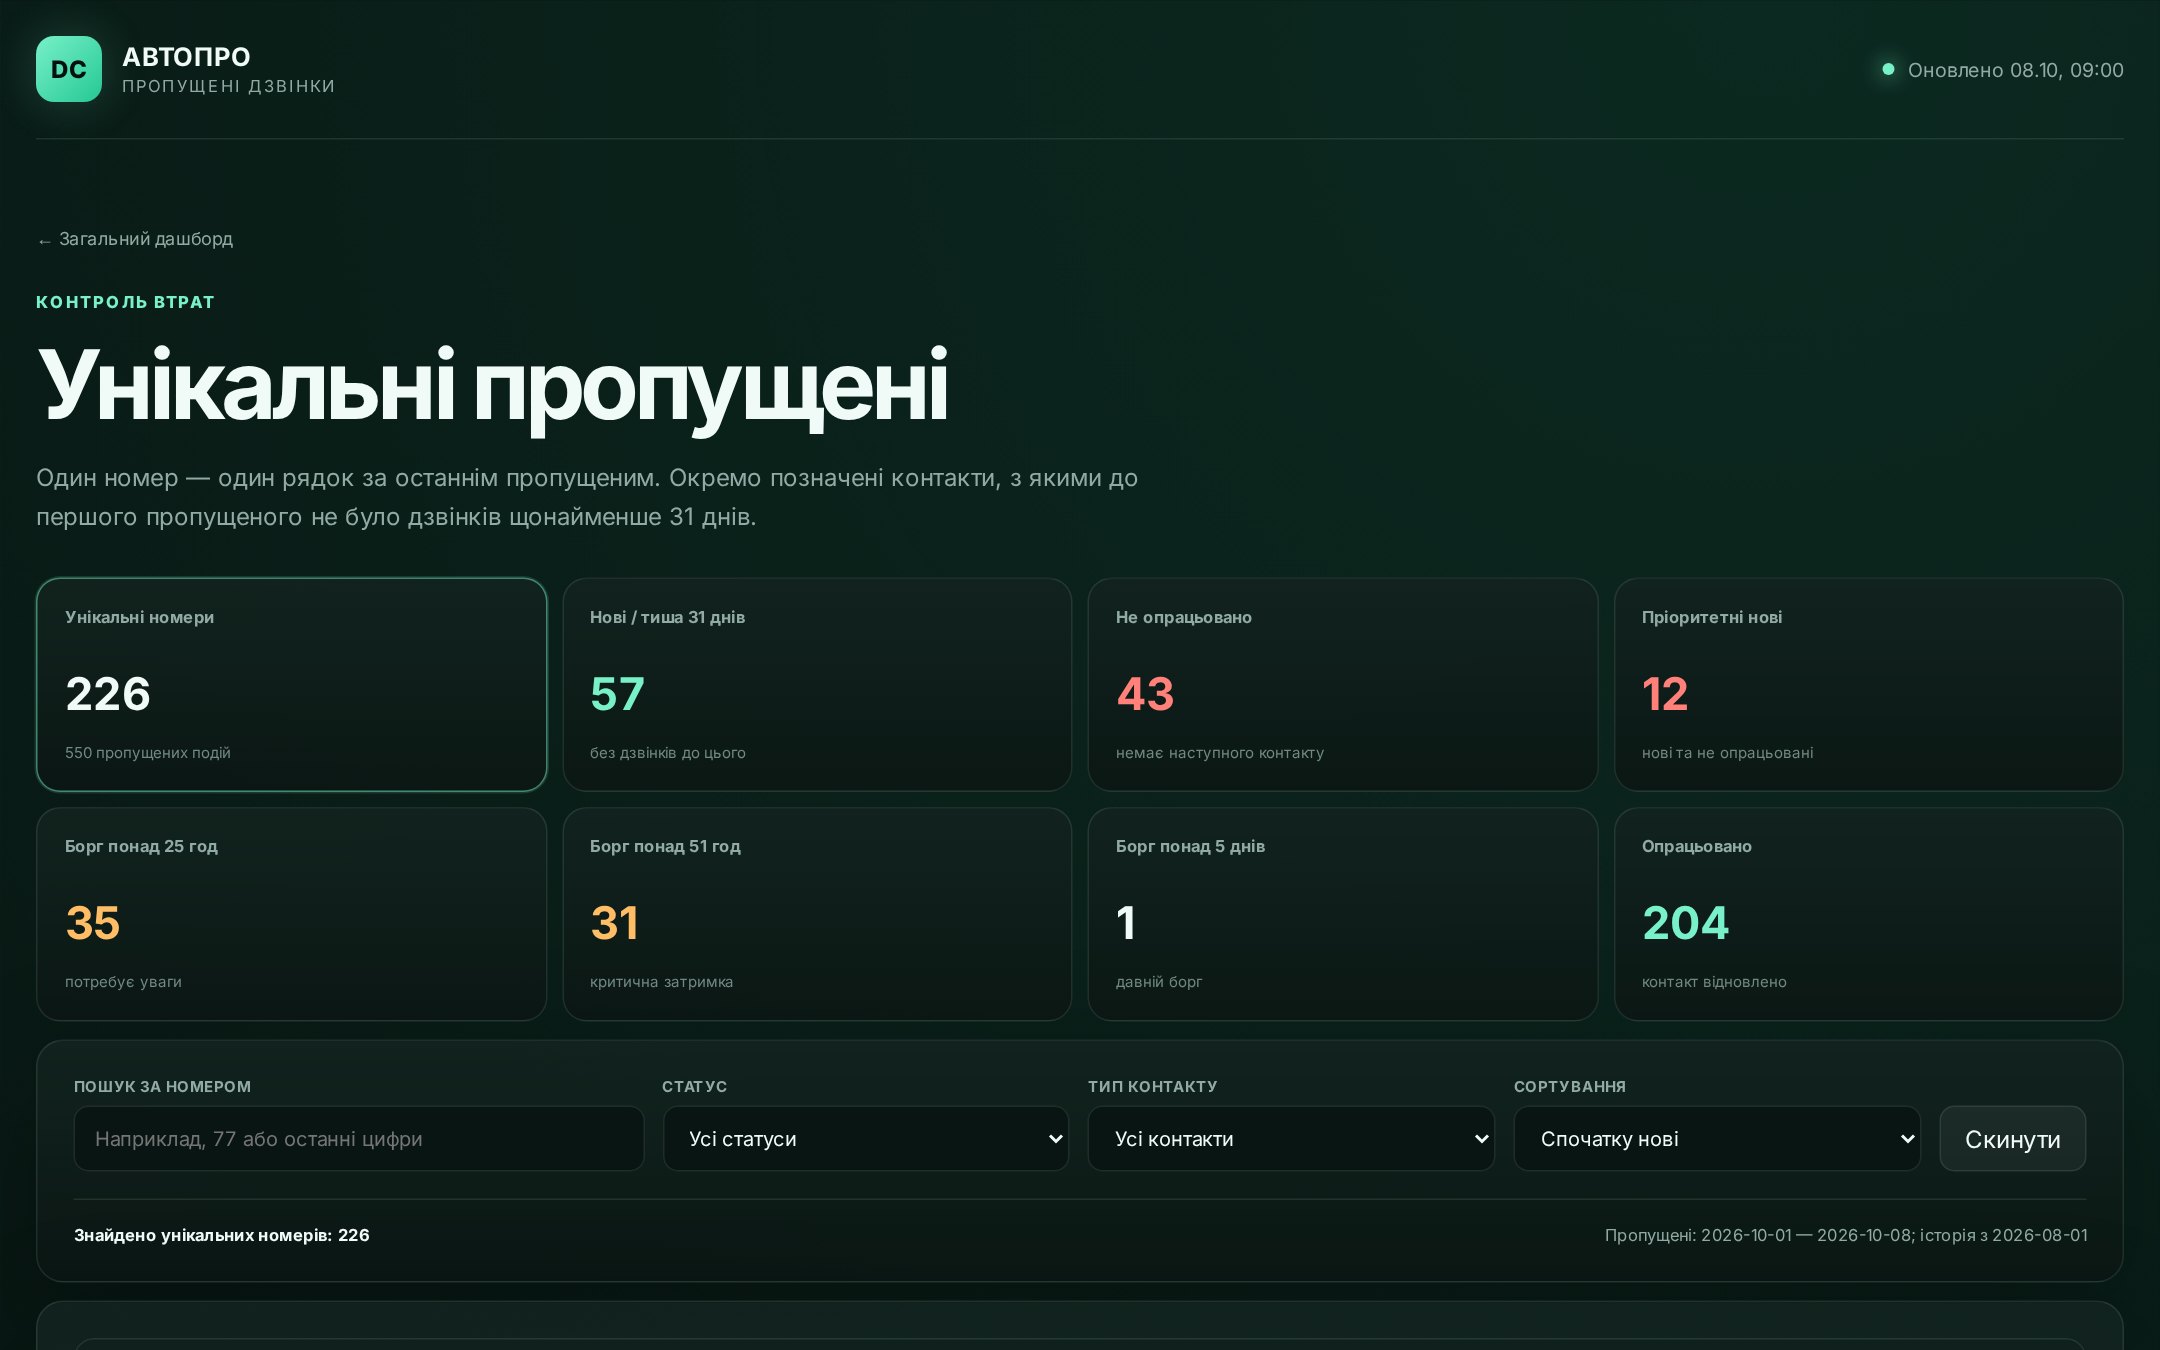
Task: Click the КОНТРОЛЬ ВТРАТ label
Action: [126, 302]
